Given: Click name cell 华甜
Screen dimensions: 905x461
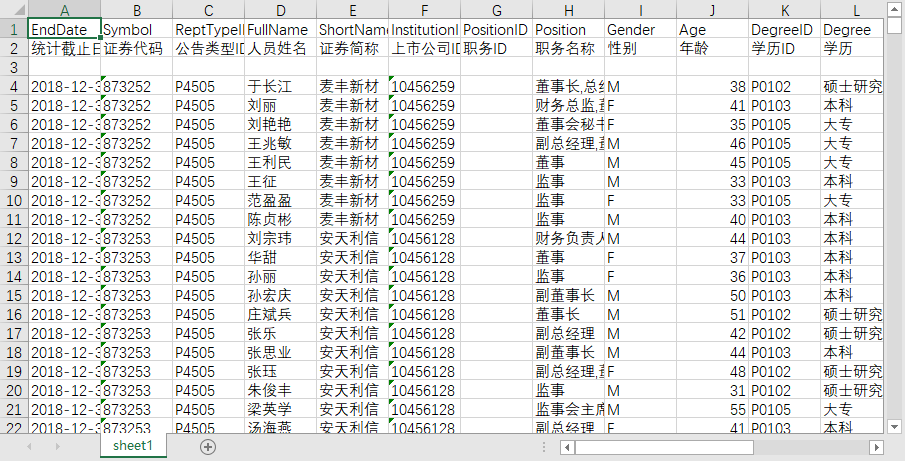Looking at the screenshot, I should 281,257.
